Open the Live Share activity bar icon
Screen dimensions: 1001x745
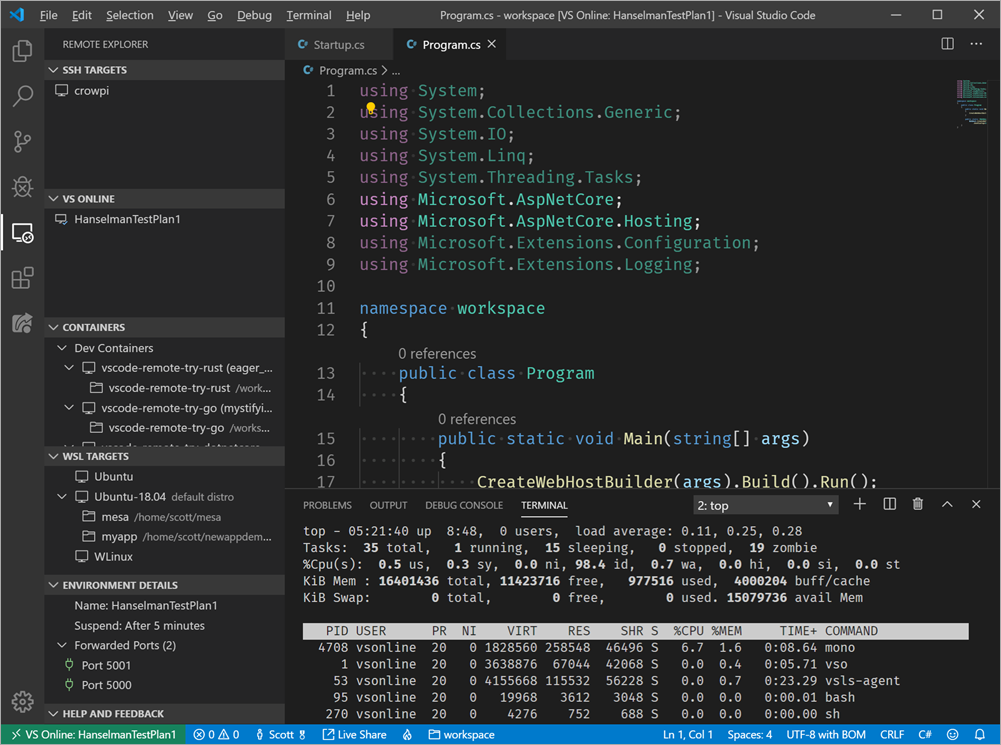tap(22, 323)
